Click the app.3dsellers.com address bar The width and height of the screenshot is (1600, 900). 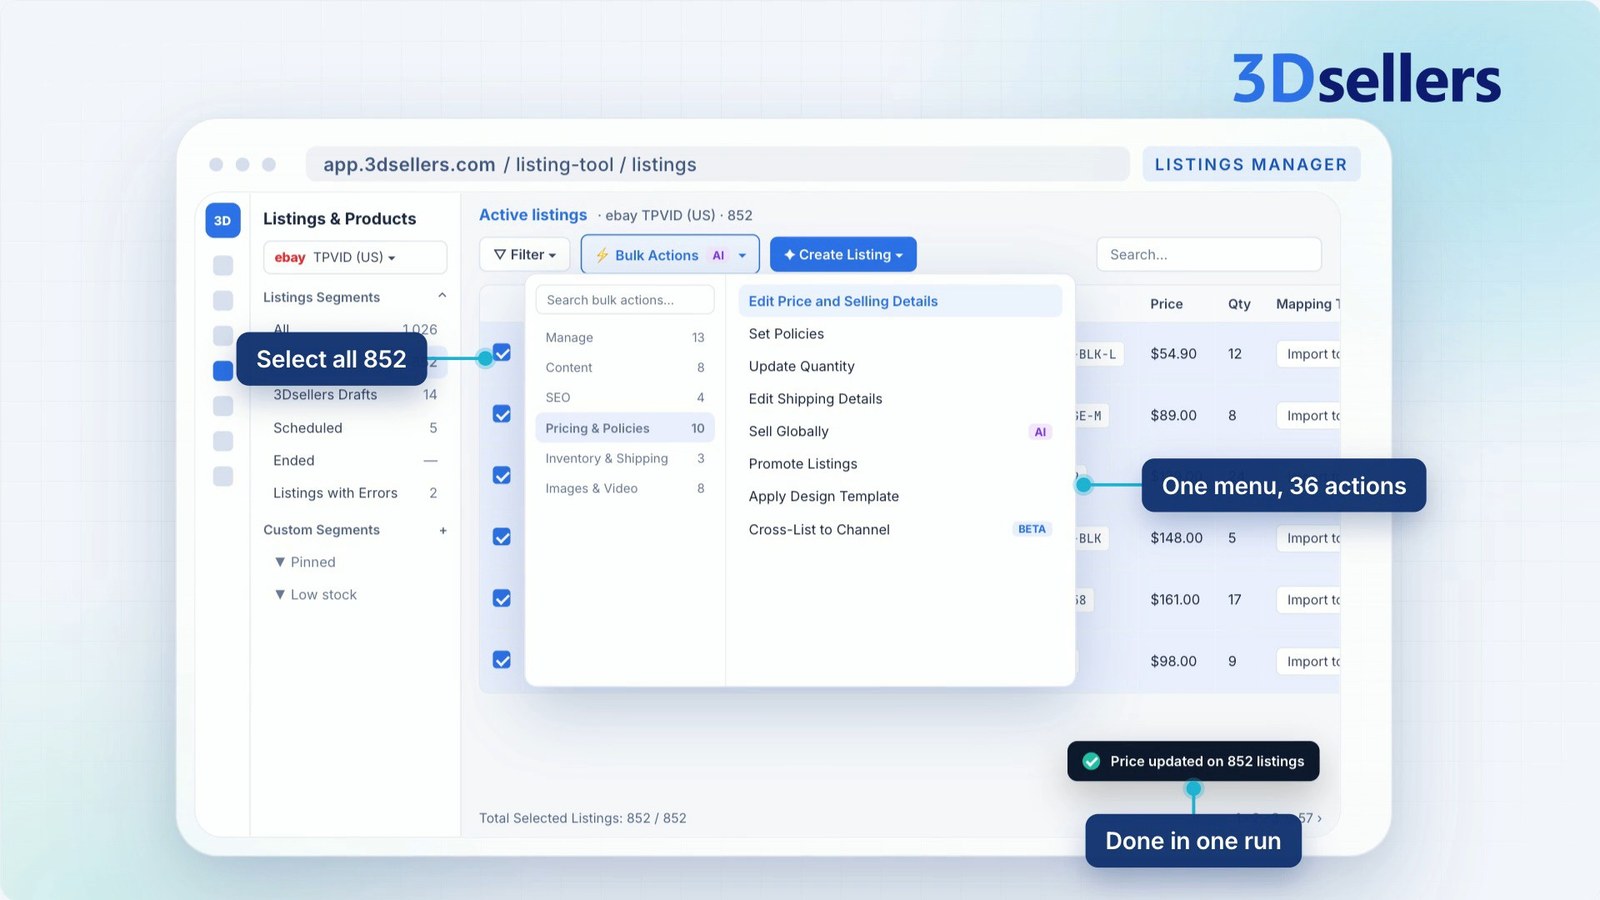(717, 164)
